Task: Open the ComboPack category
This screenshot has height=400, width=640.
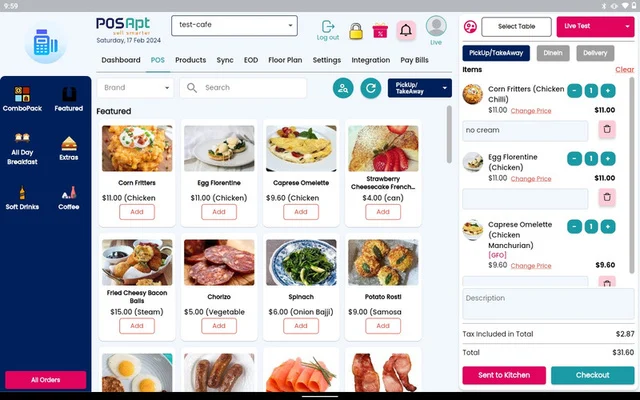Action: point(22,99)
